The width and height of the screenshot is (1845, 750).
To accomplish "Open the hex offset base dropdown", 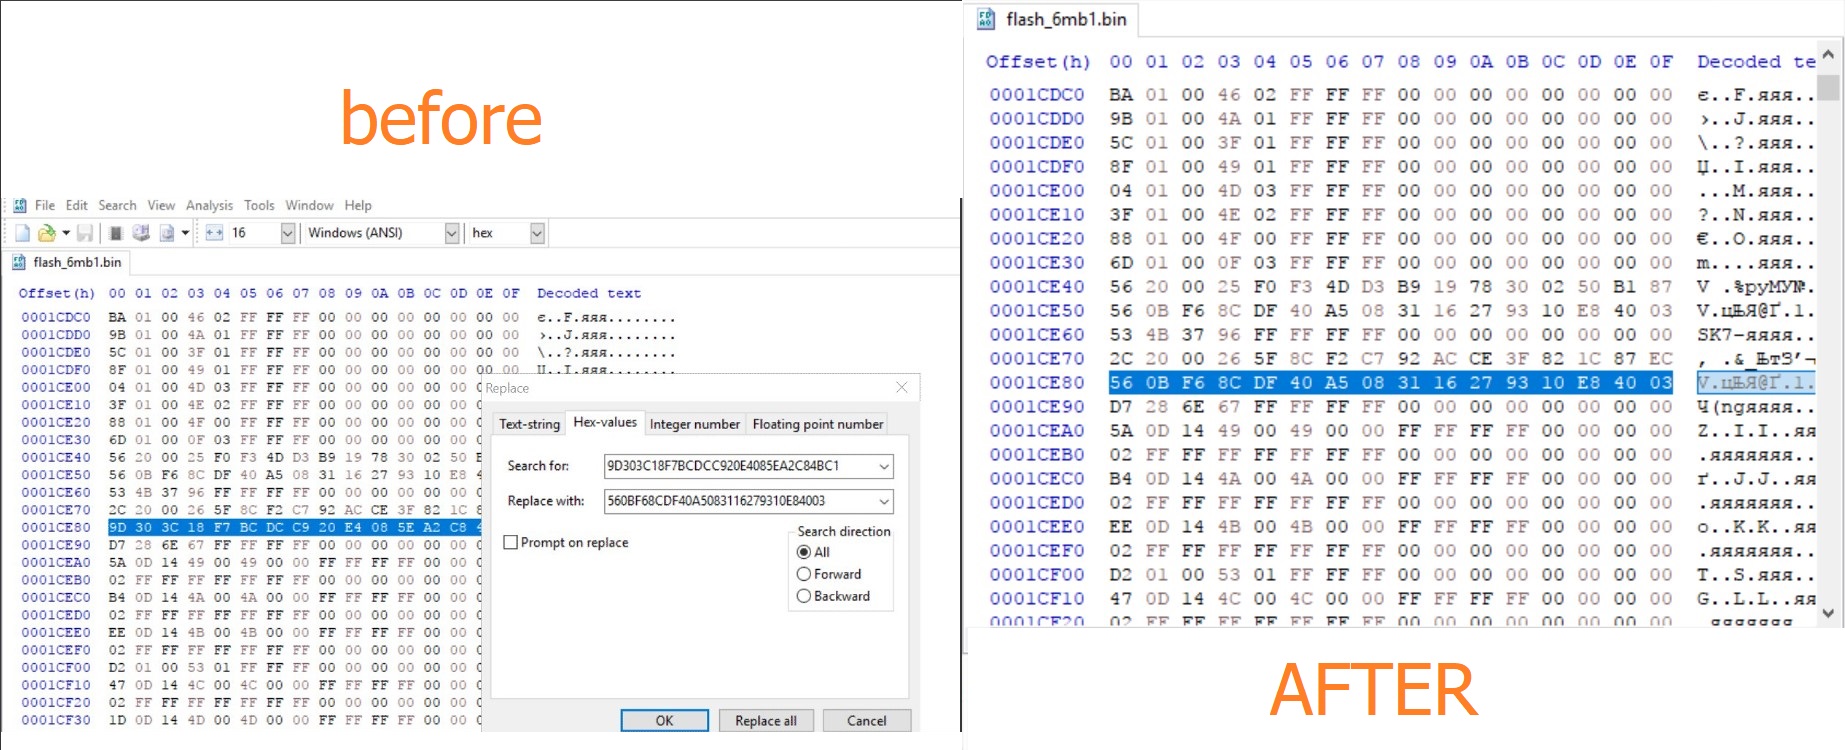I will 537,233.
